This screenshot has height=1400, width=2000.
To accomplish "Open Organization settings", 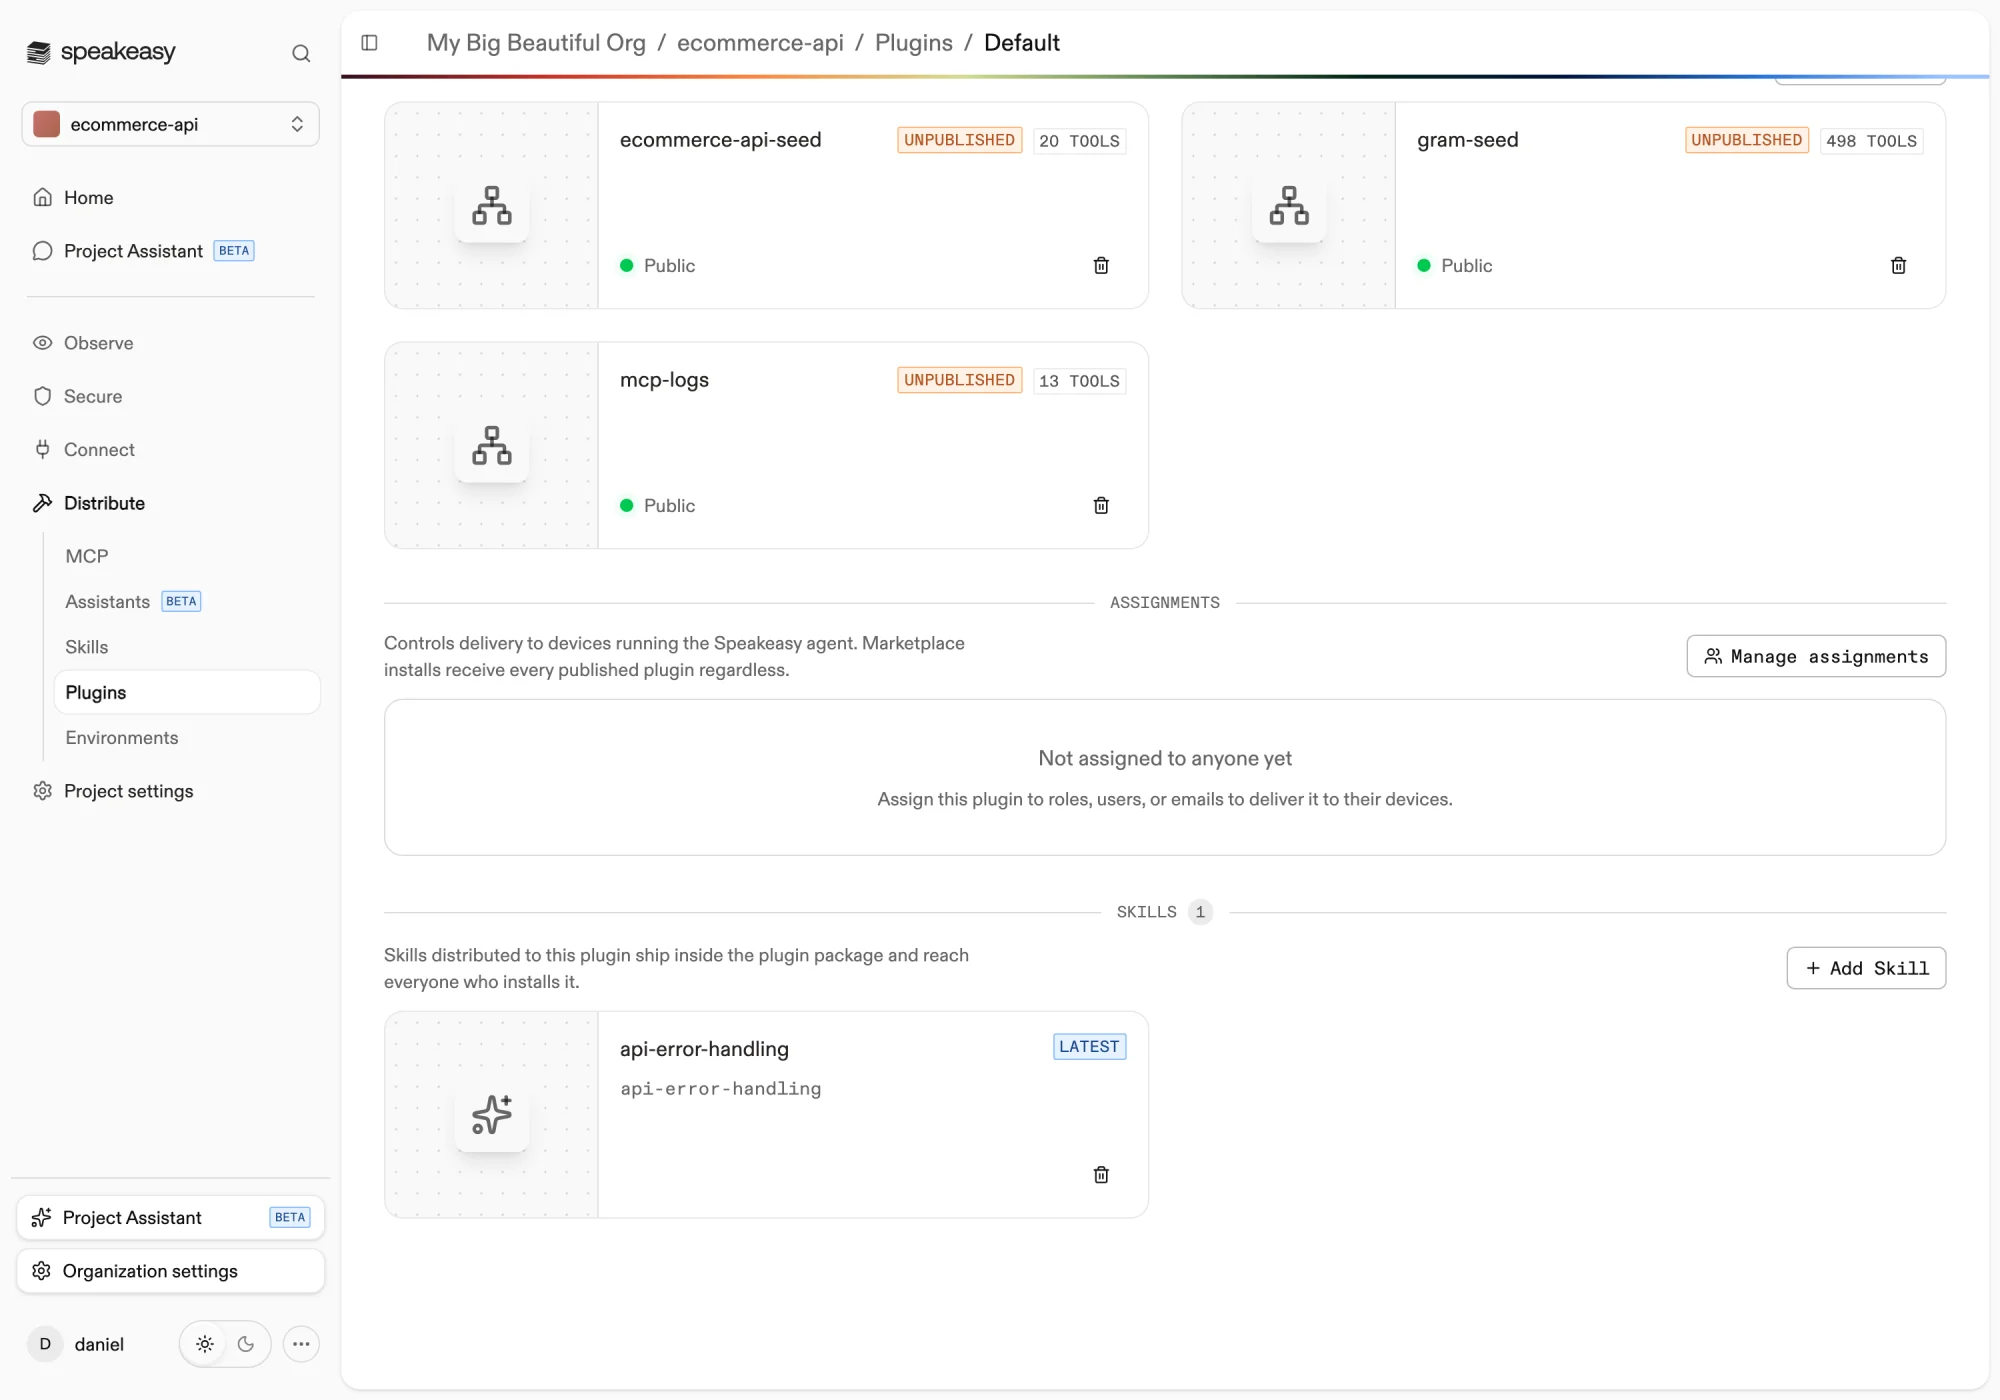I will pyautogui.click(x=171, y=1271).
